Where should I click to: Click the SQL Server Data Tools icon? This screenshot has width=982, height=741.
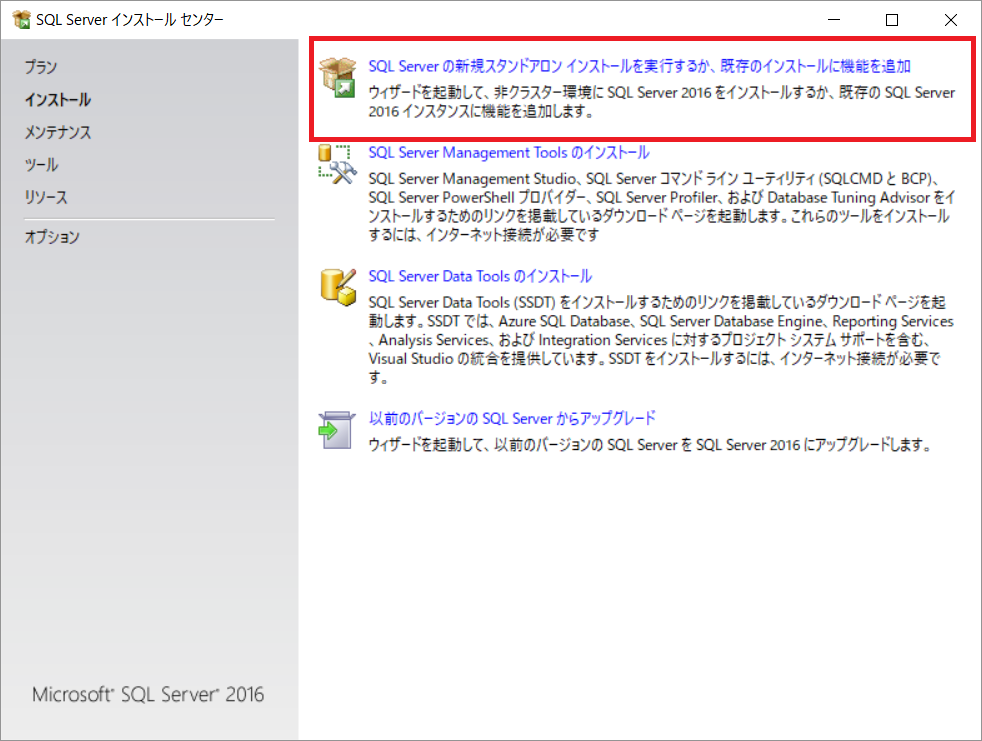338,288
